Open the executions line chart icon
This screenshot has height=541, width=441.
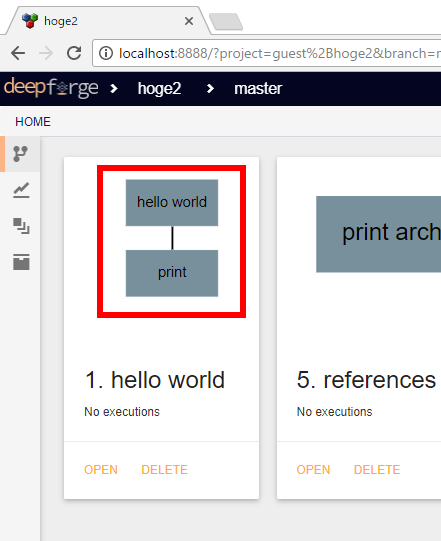pyautogui.click(x=21, y=190)
